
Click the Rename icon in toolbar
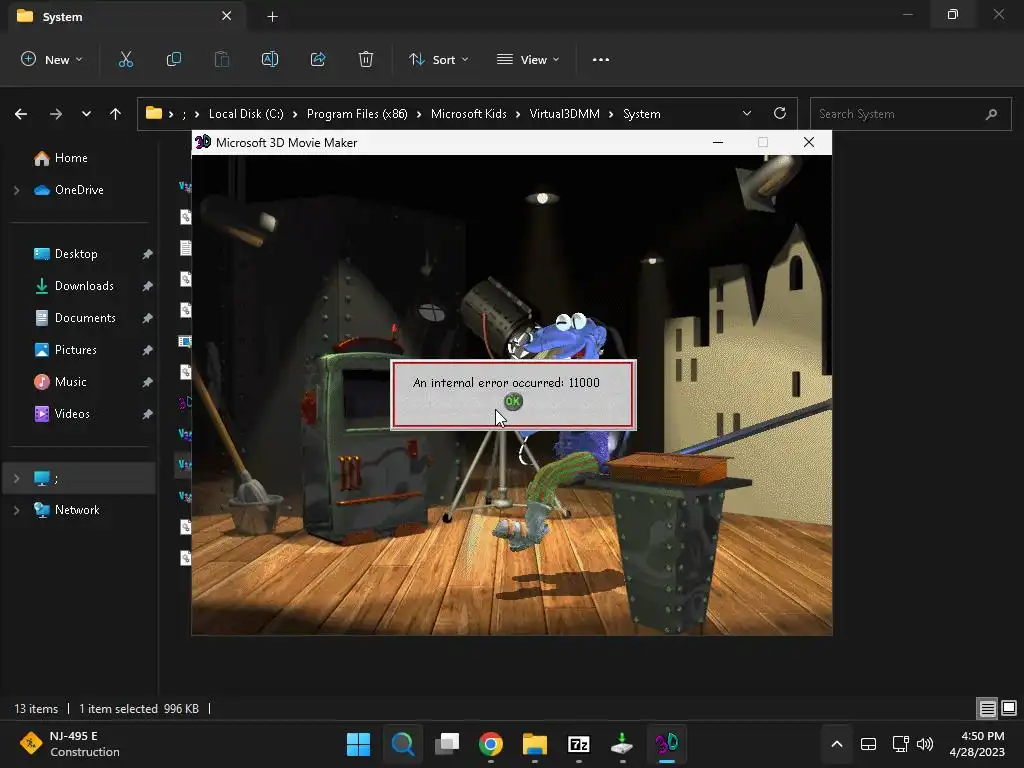(x=270, y=60)
